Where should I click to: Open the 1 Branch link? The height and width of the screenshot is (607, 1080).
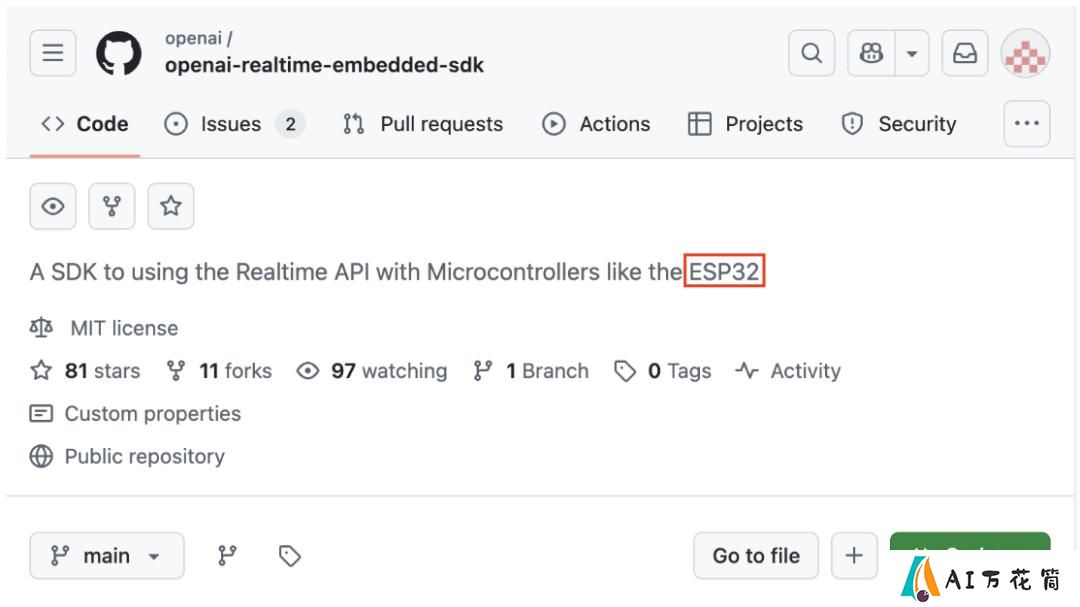(x=548, y=371)
